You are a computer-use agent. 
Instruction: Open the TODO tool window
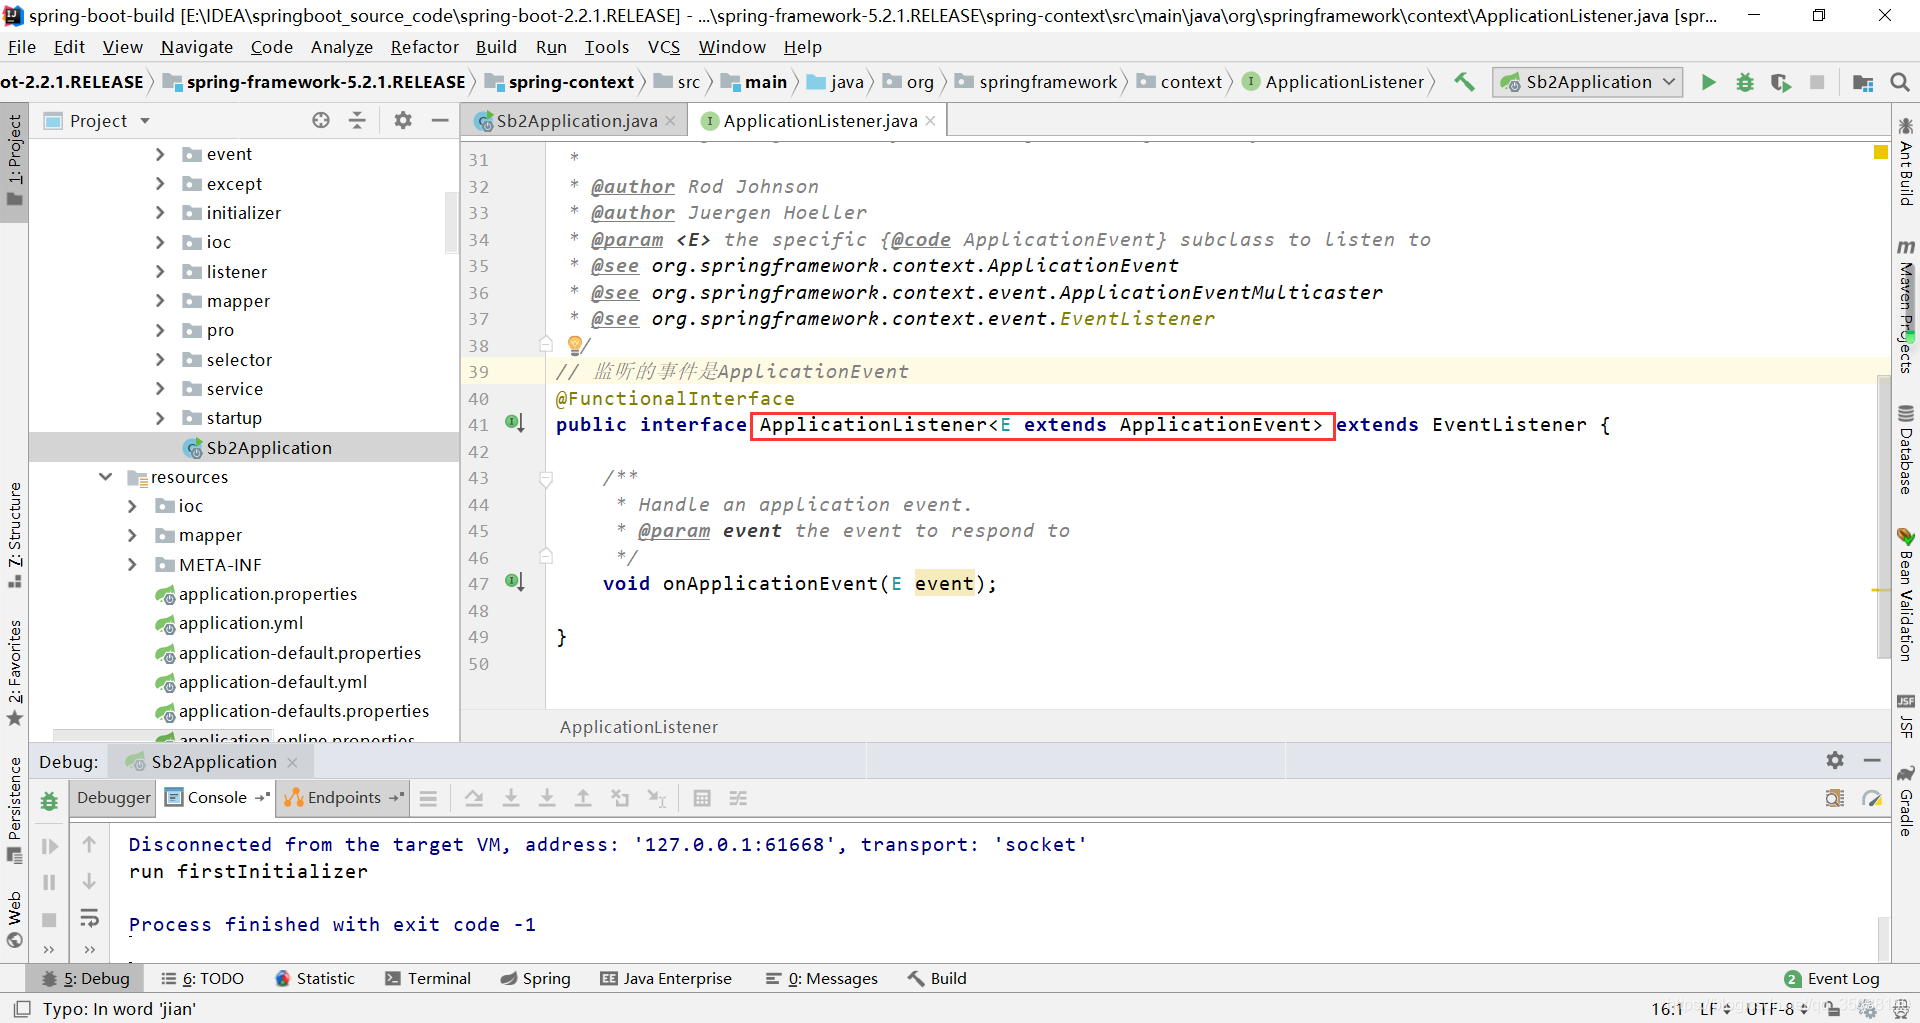coord(203,978)
